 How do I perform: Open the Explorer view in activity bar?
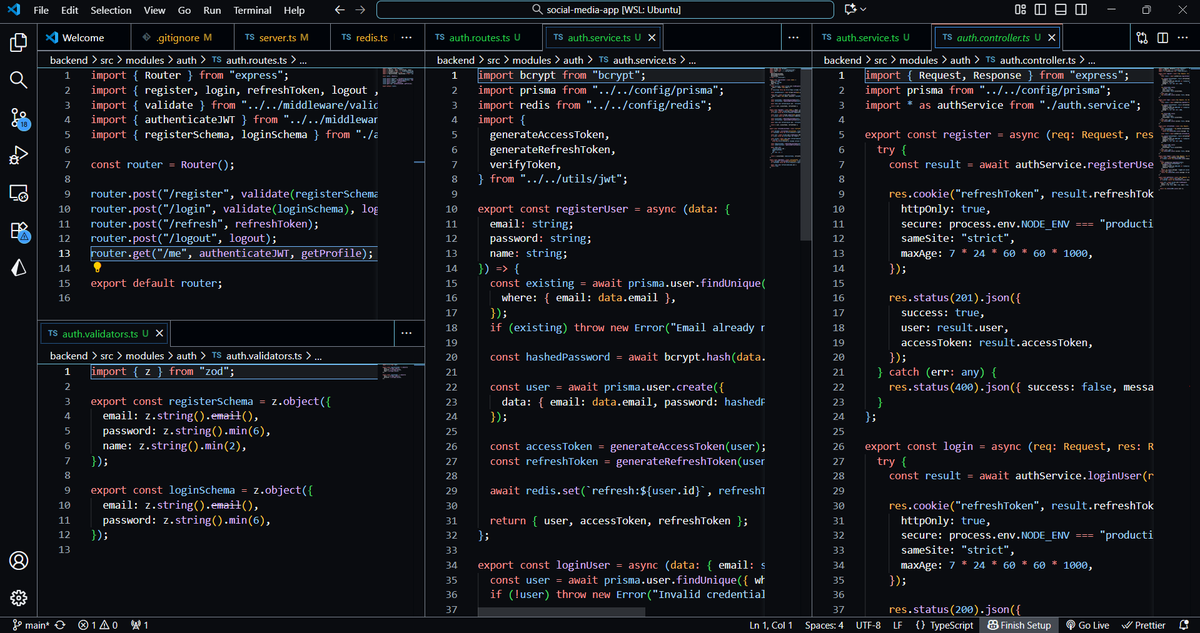(x=18, y=43)
